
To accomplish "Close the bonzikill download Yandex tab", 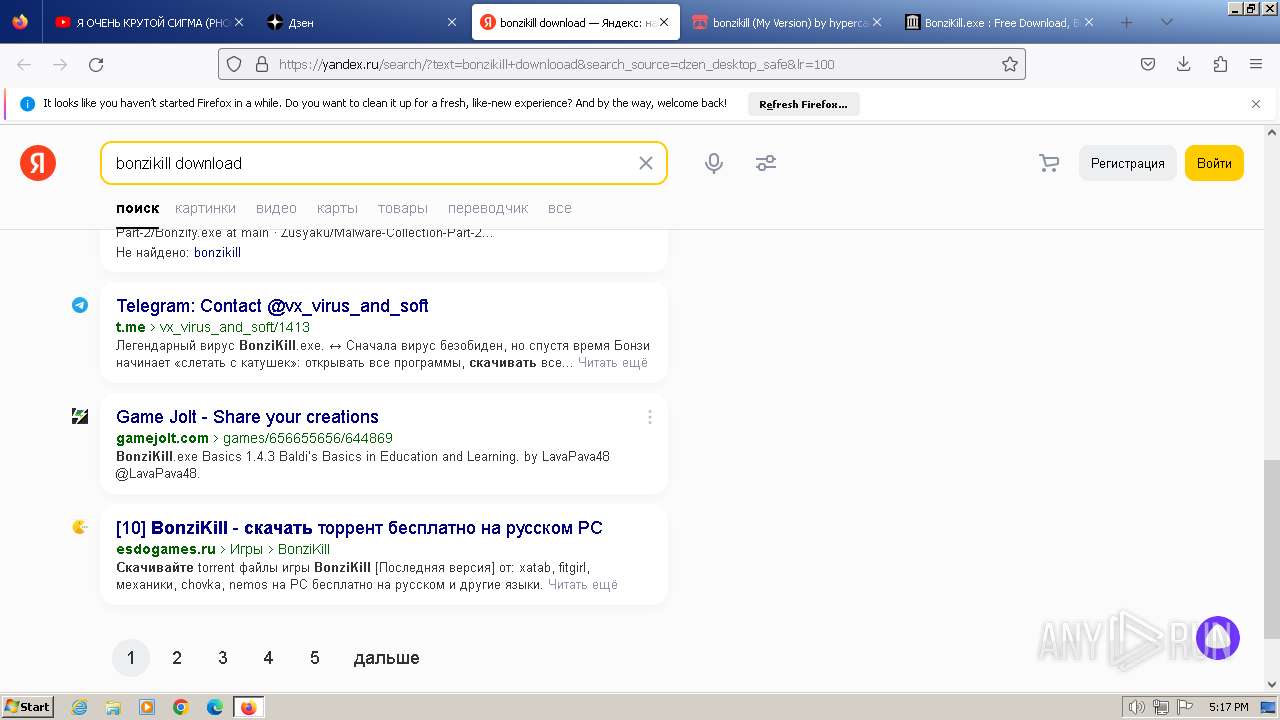I will coord(664,22).
